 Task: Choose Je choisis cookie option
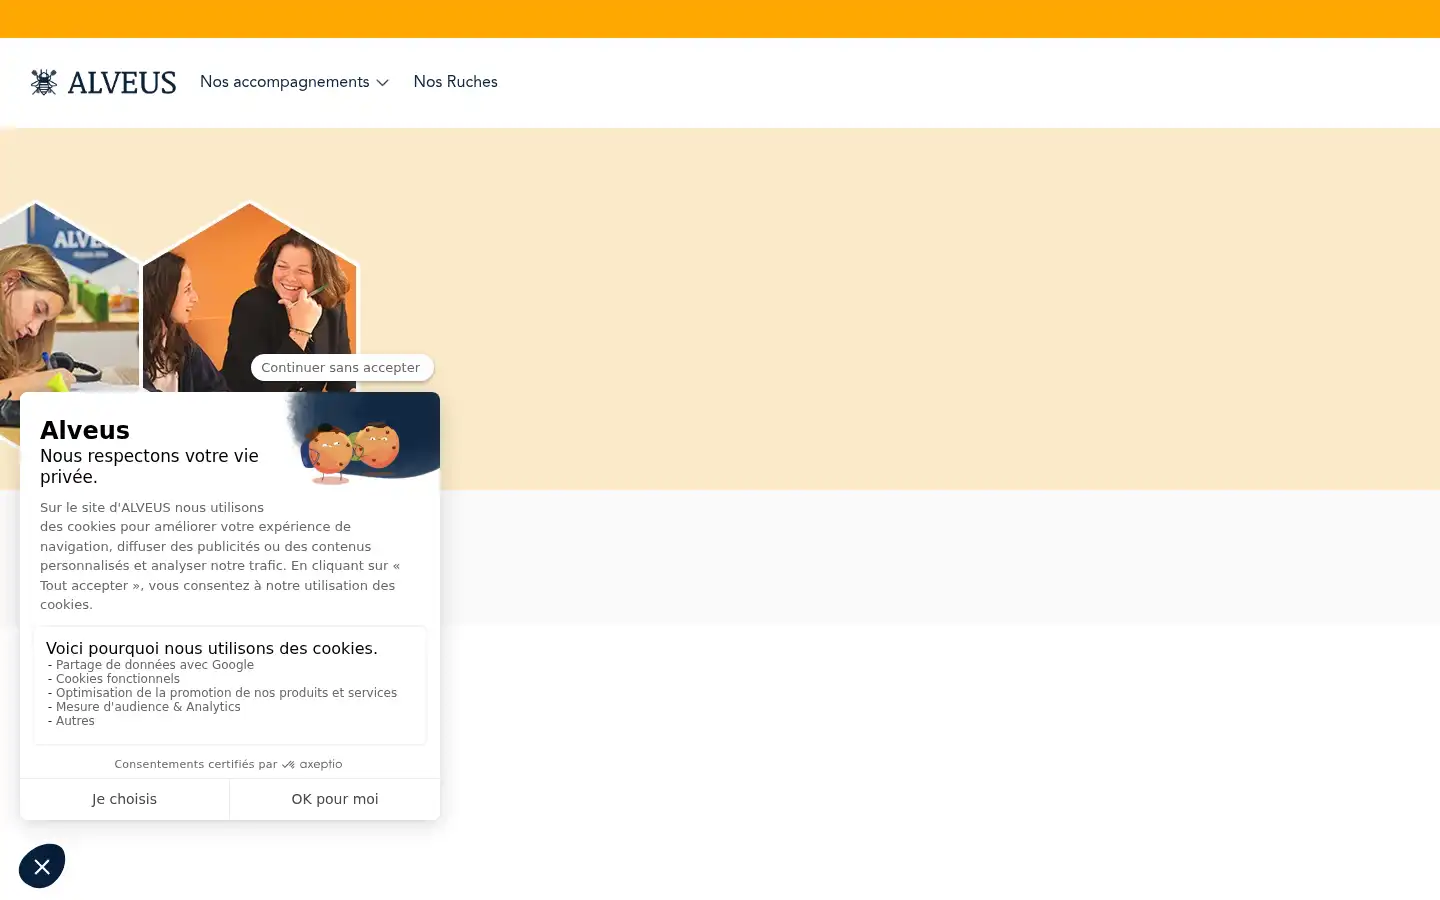(x=124, y=799)
